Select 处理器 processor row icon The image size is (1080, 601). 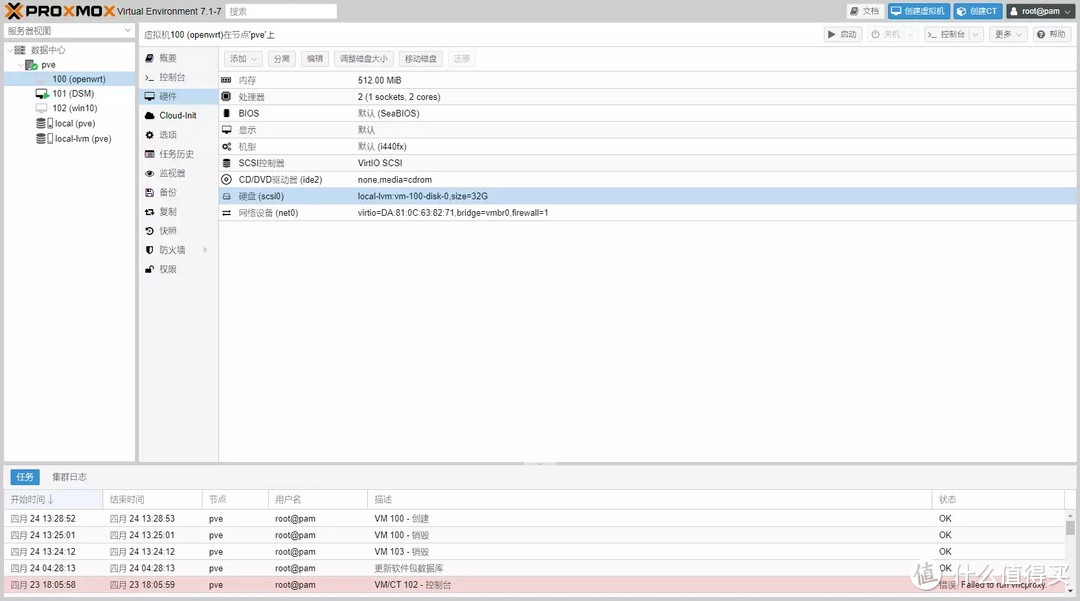[226, 97]
